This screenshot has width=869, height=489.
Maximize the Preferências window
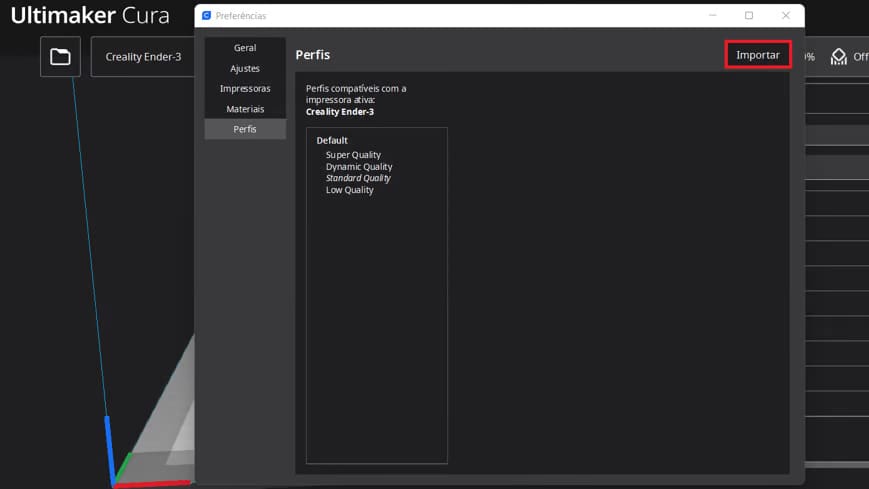tap(749, 16)
